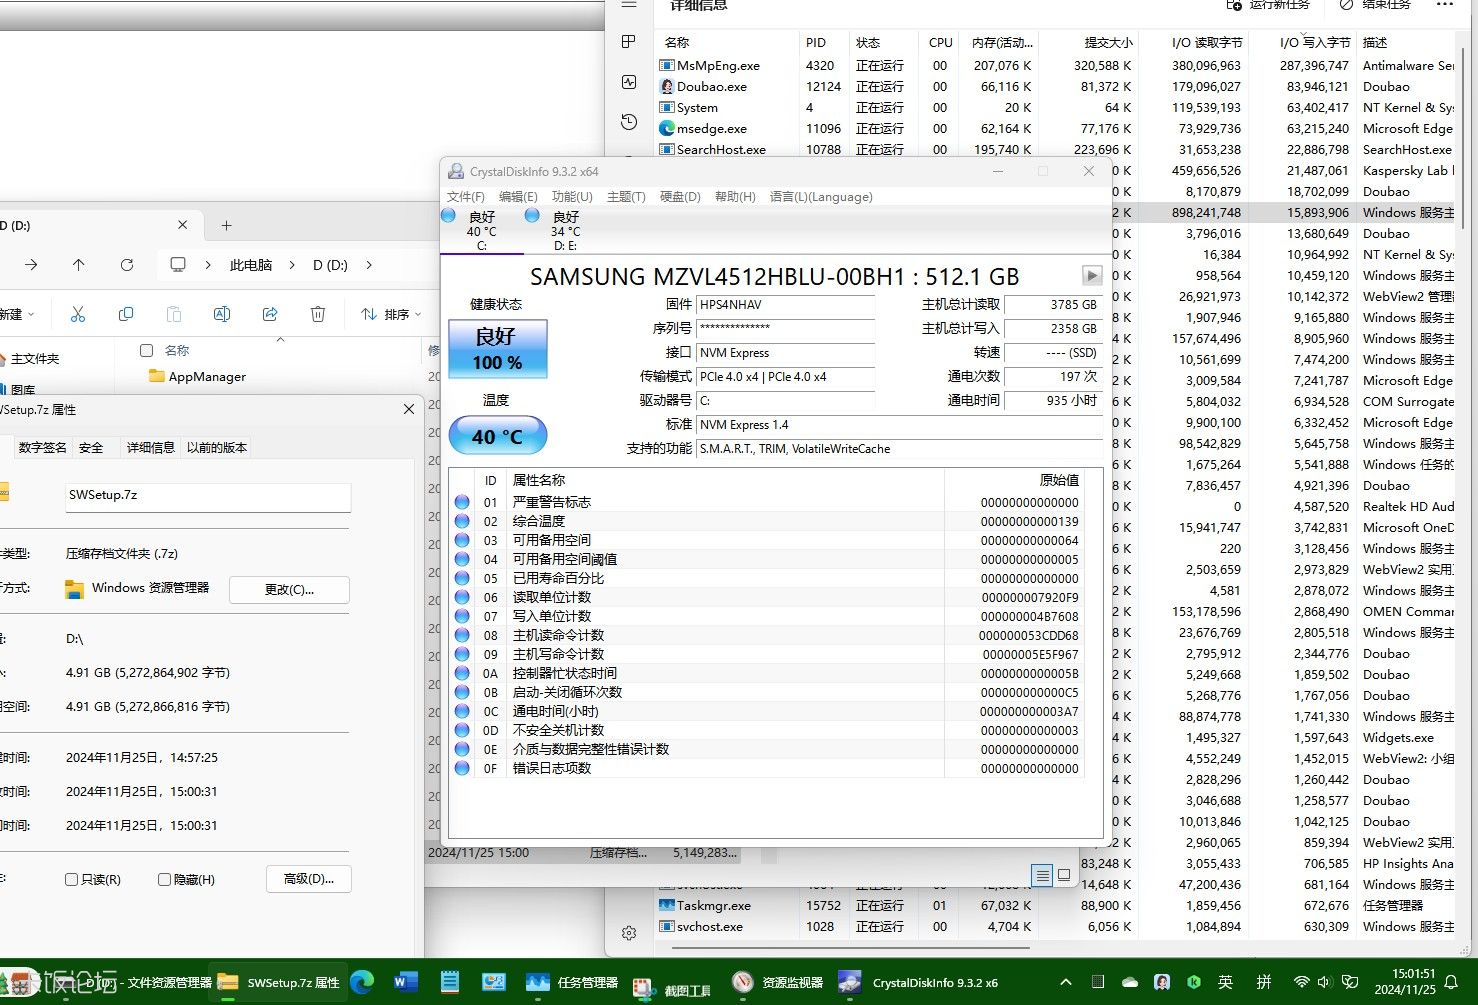Image resolution: width=1478 pixels, height=1005 pixels.
Task: Click the health status 良好 100% button
Action: pos(497,349)
